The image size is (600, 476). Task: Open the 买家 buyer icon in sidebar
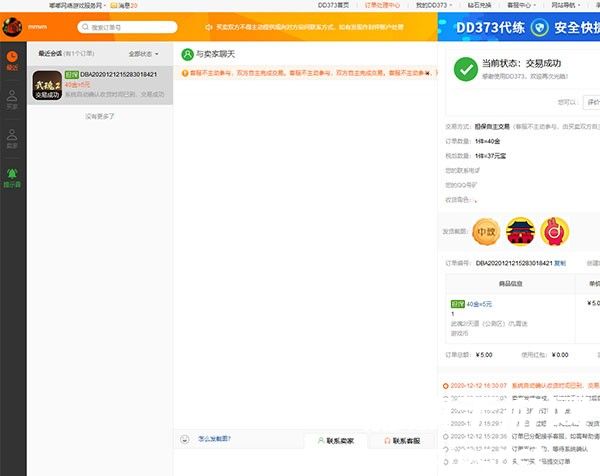12,97
